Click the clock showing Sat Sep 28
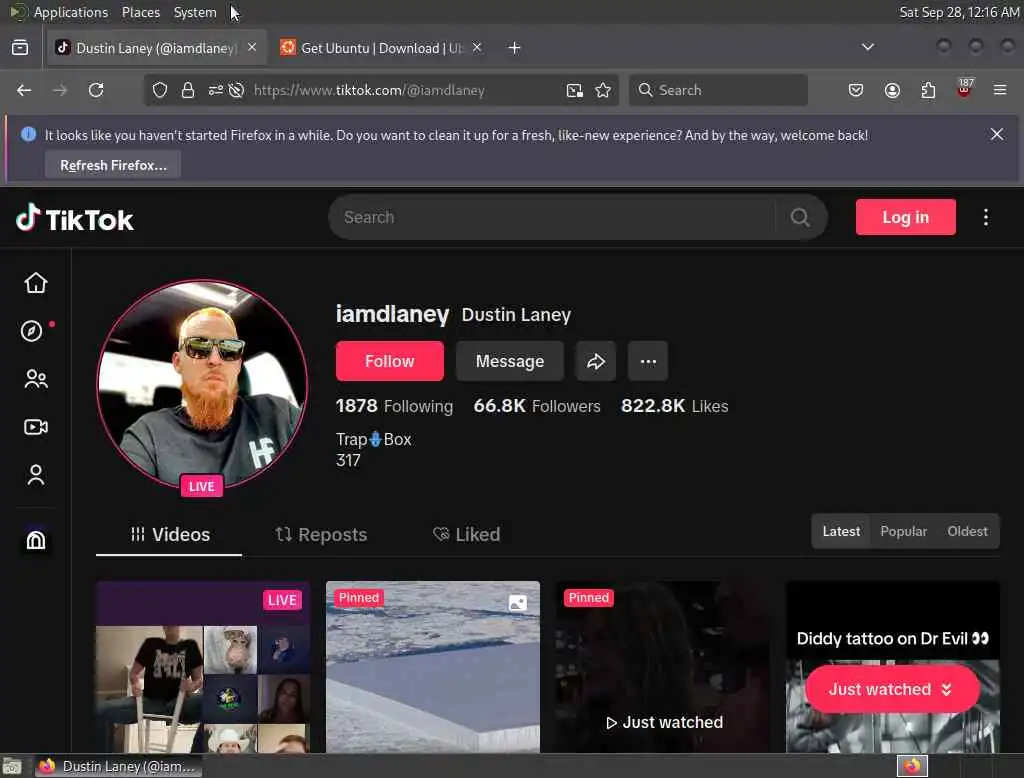 (x=959, y=12)
